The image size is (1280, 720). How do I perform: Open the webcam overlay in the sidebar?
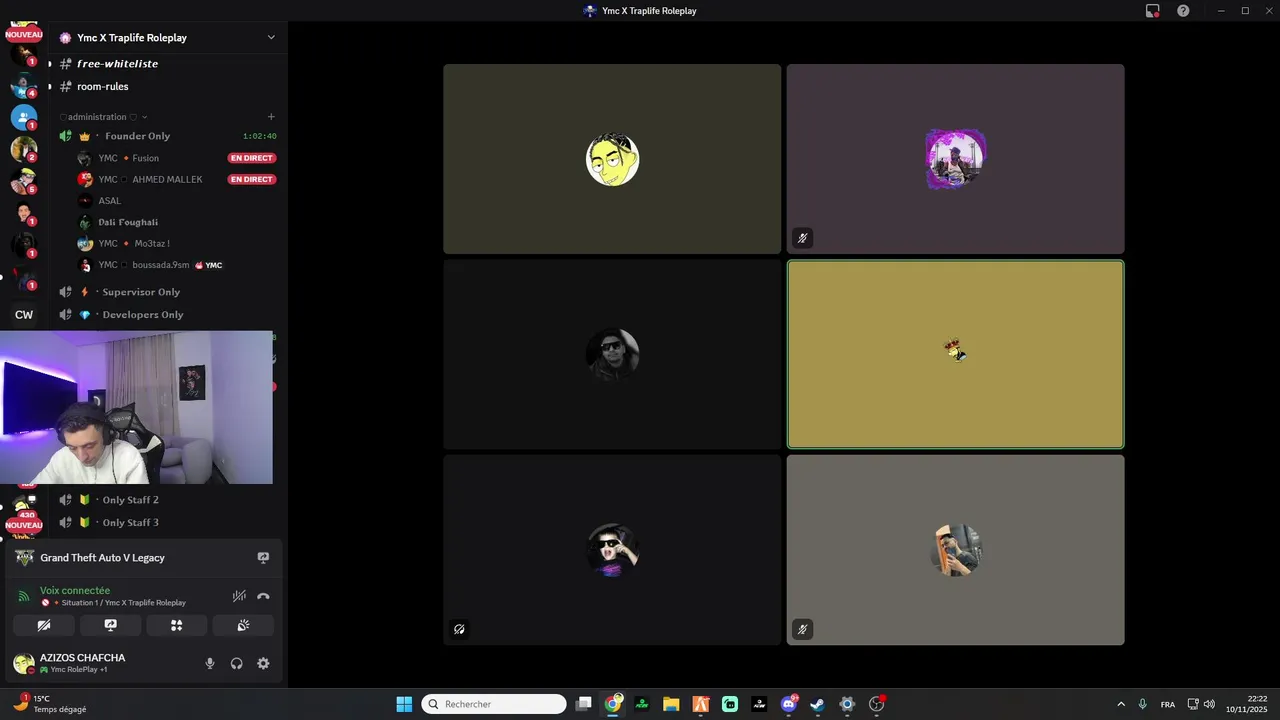click(x=136, y=408)
